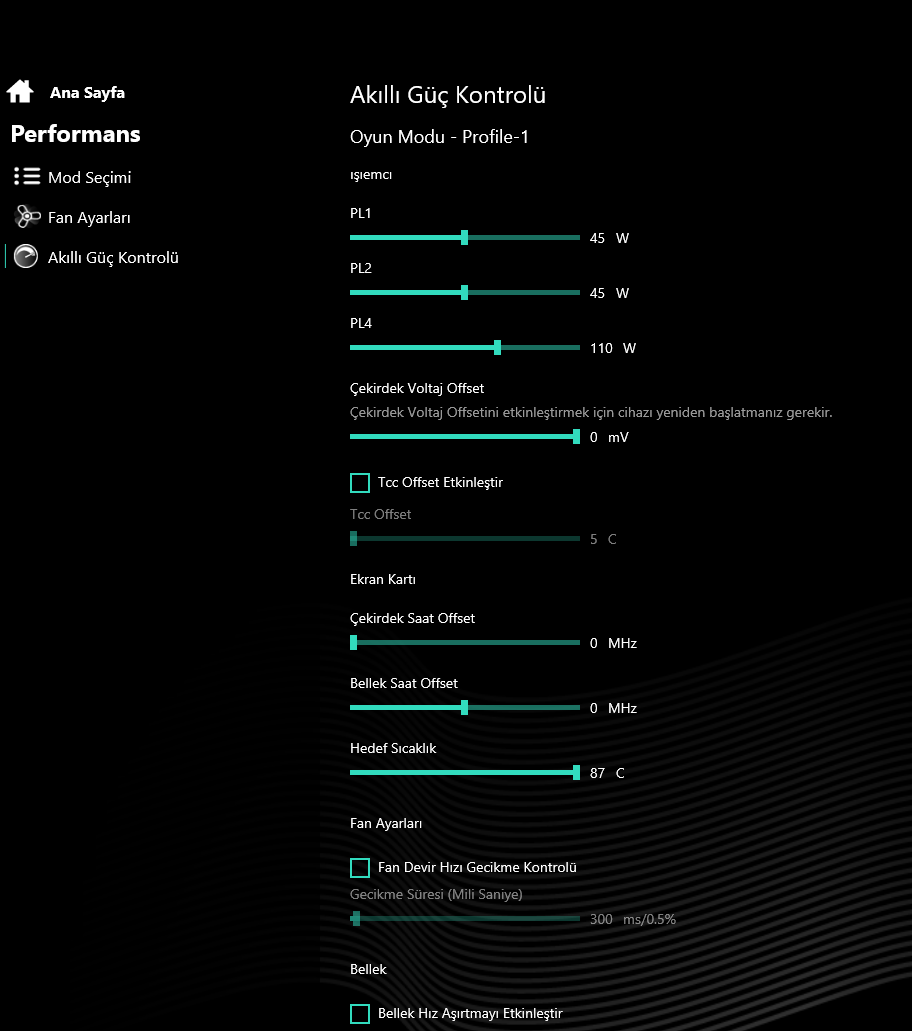Open the Mod Seçimi menu item
The height and width of the screenshot is (1031, 912).
tap(89, 178)
